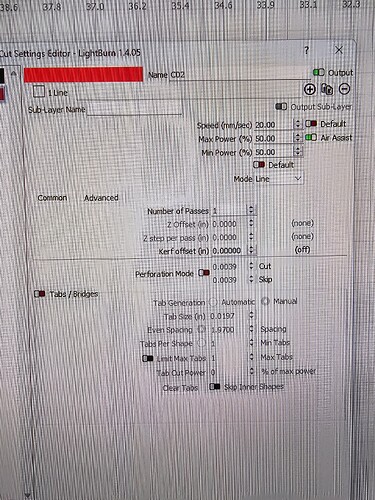Adjust the Z Offset stepper

pyautogui.click(x=251, y=223)
